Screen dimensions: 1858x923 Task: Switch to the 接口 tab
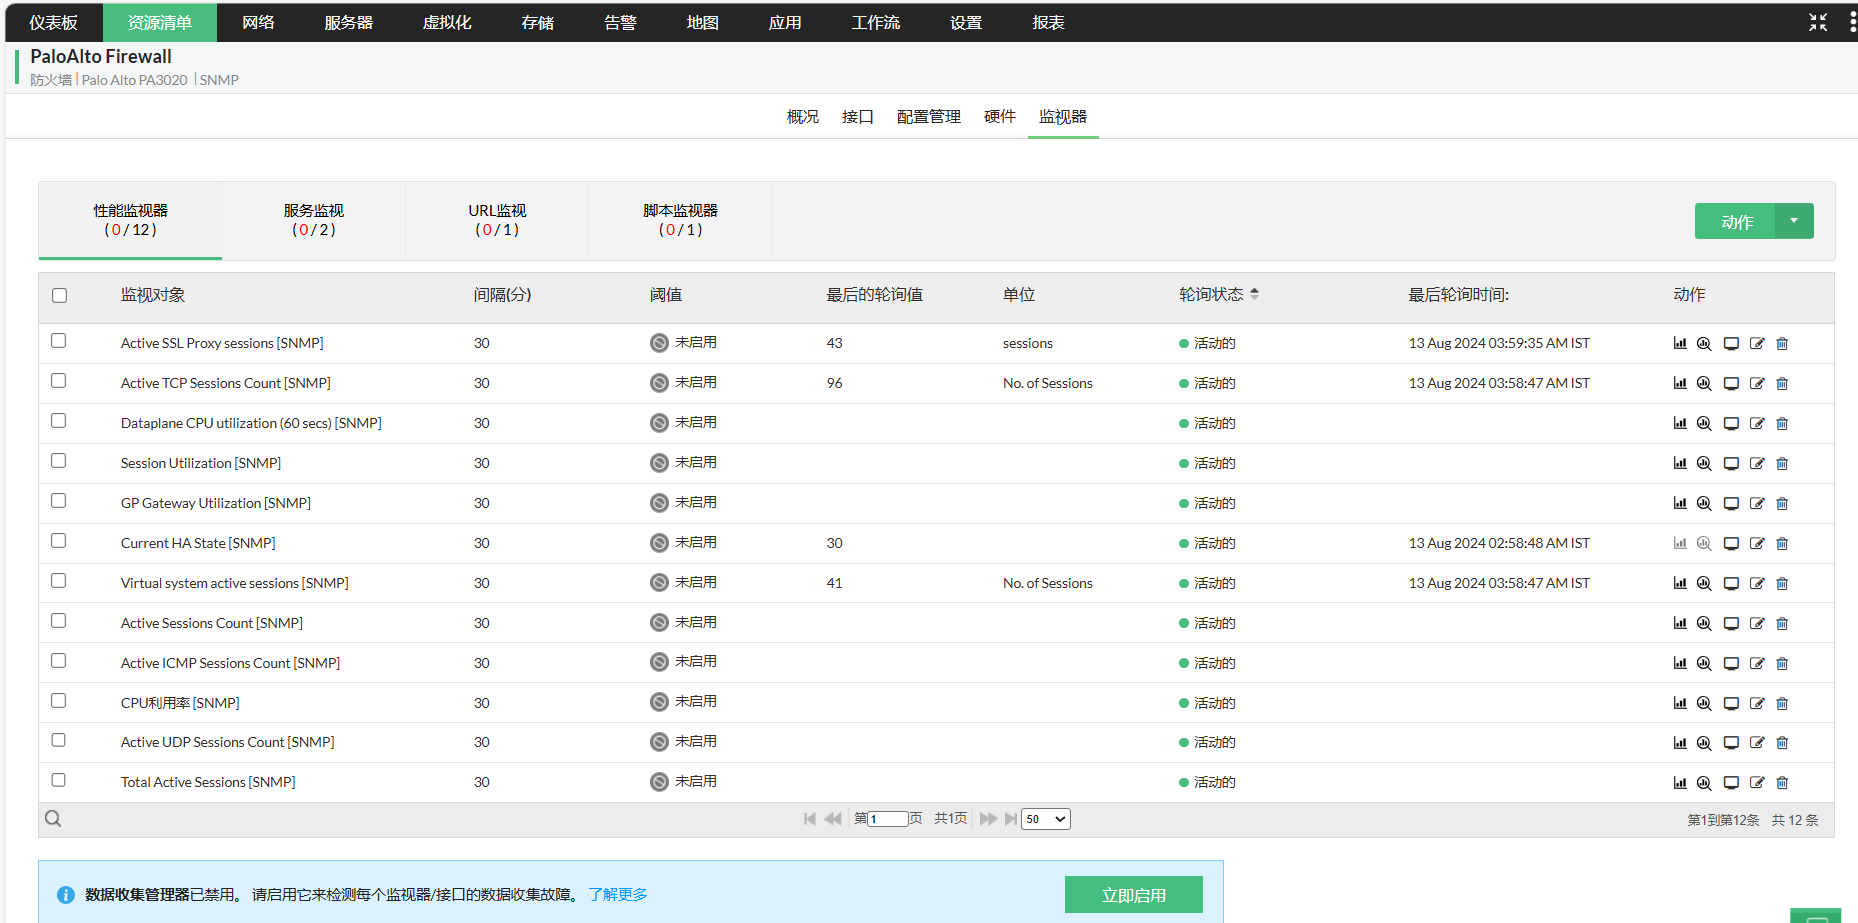click(857, 117)
